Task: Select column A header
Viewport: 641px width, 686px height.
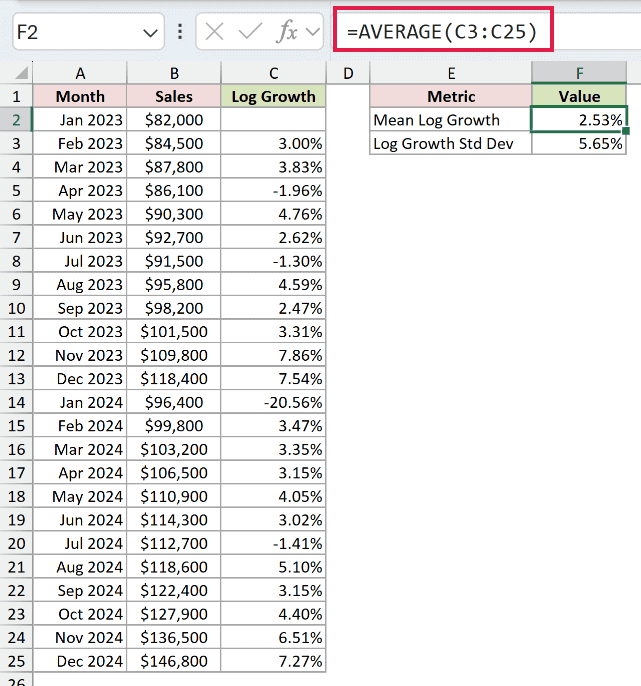Action: click(80, 73)
